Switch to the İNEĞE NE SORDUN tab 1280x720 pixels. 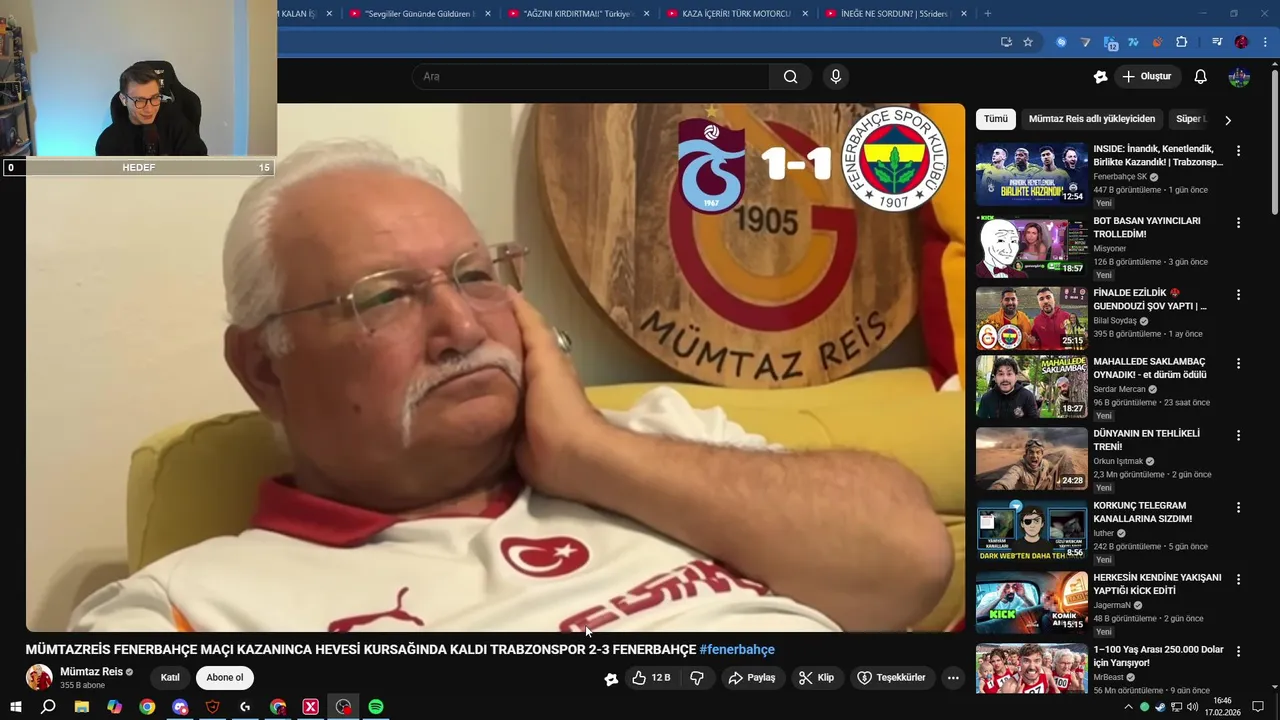tap(895, 14)
